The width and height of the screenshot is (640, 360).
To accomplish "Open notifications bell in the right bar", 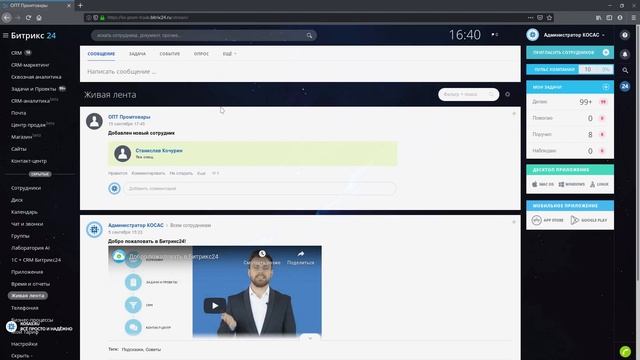I will pyautogui.click(x=624, y=54).
